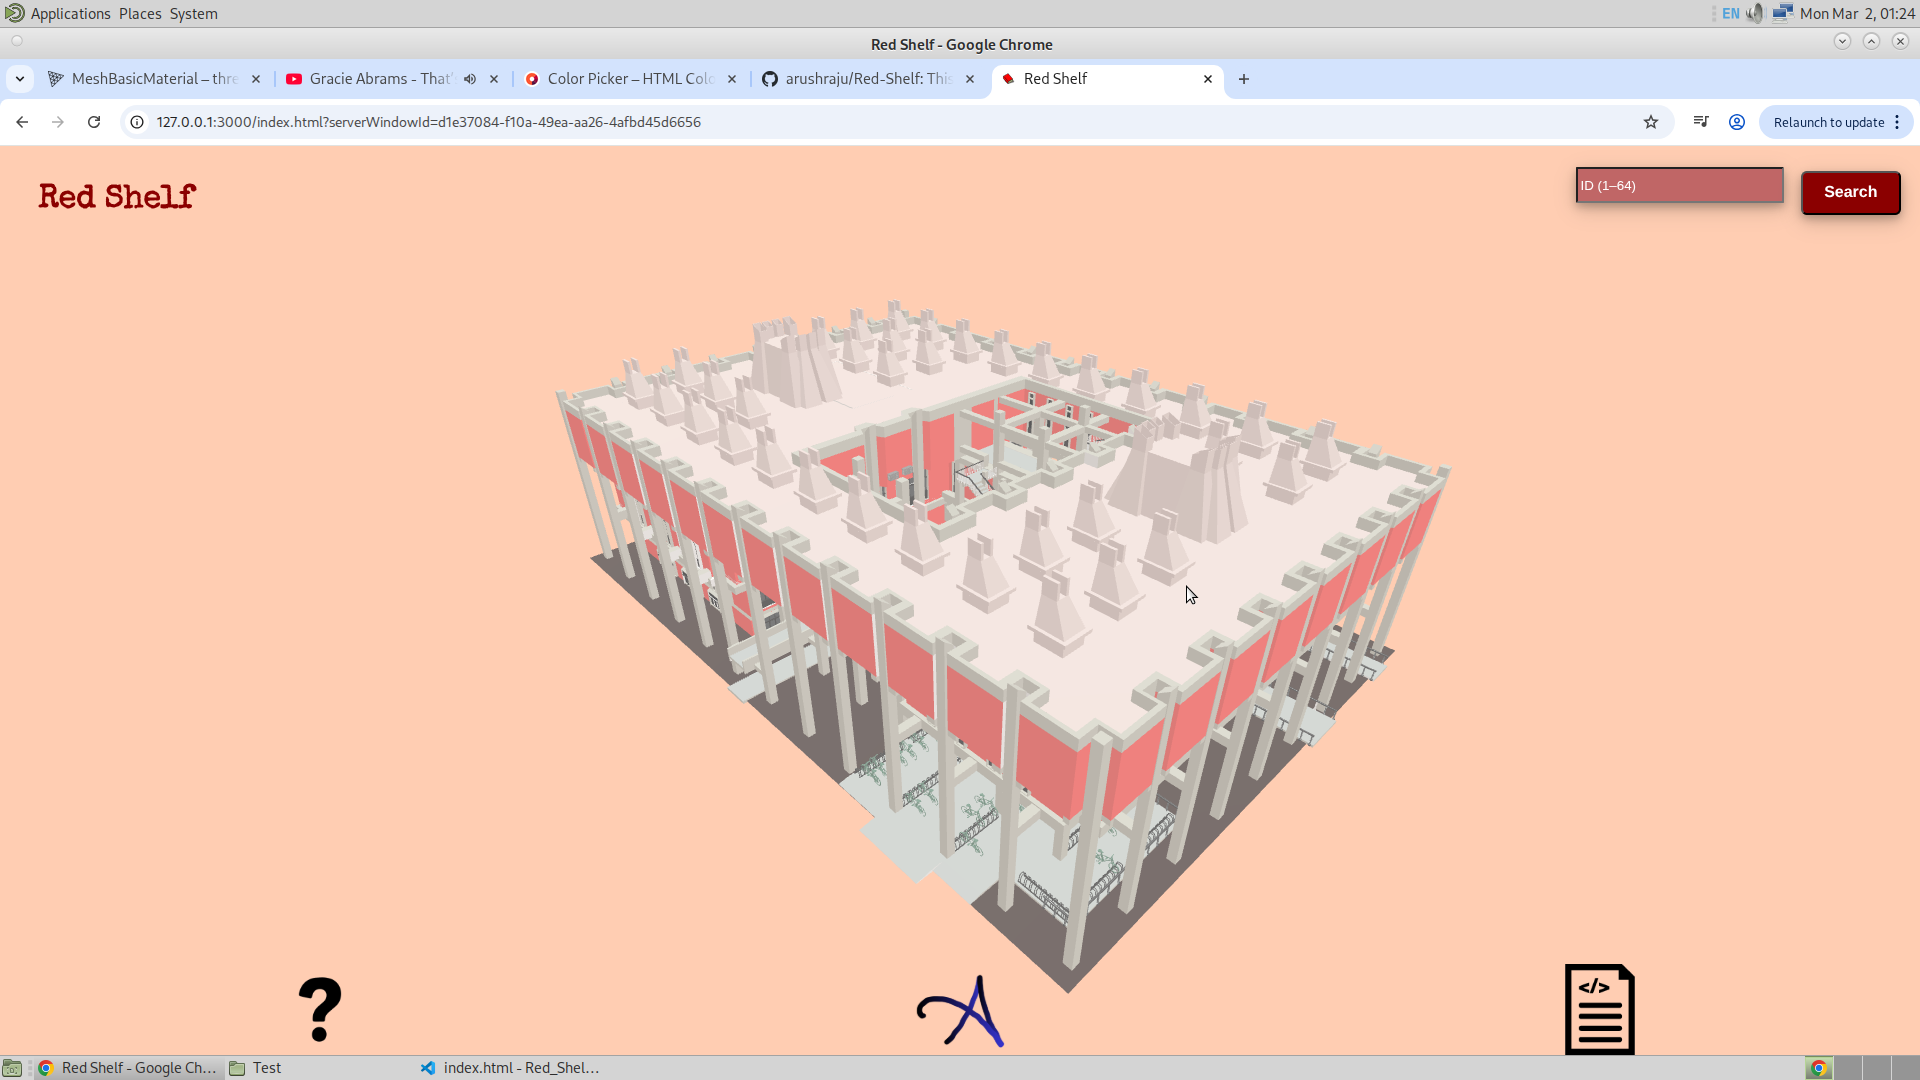1920x1080 pixels.
Task: Open the code document icon
Action: pyautogui.click(x=1599, y=1009)
